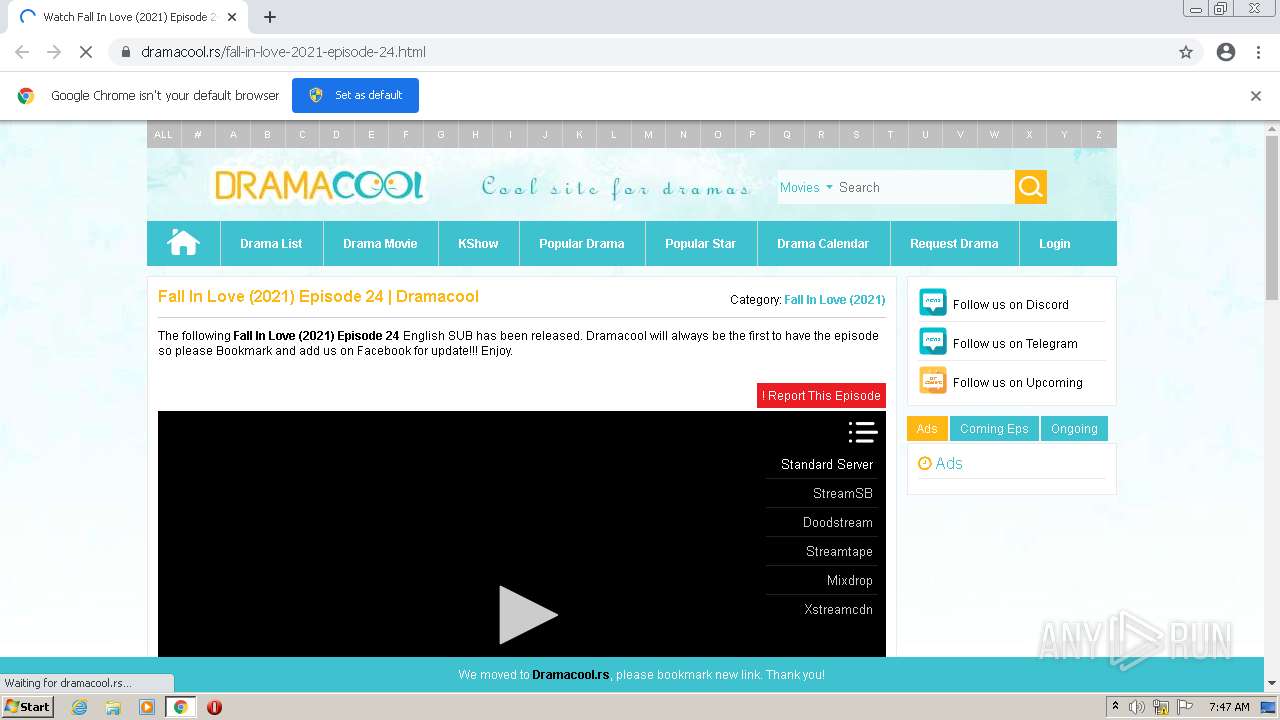Set Chrome as default browser
Viewport: 1280px width, 720px height.
pos(355,95)
